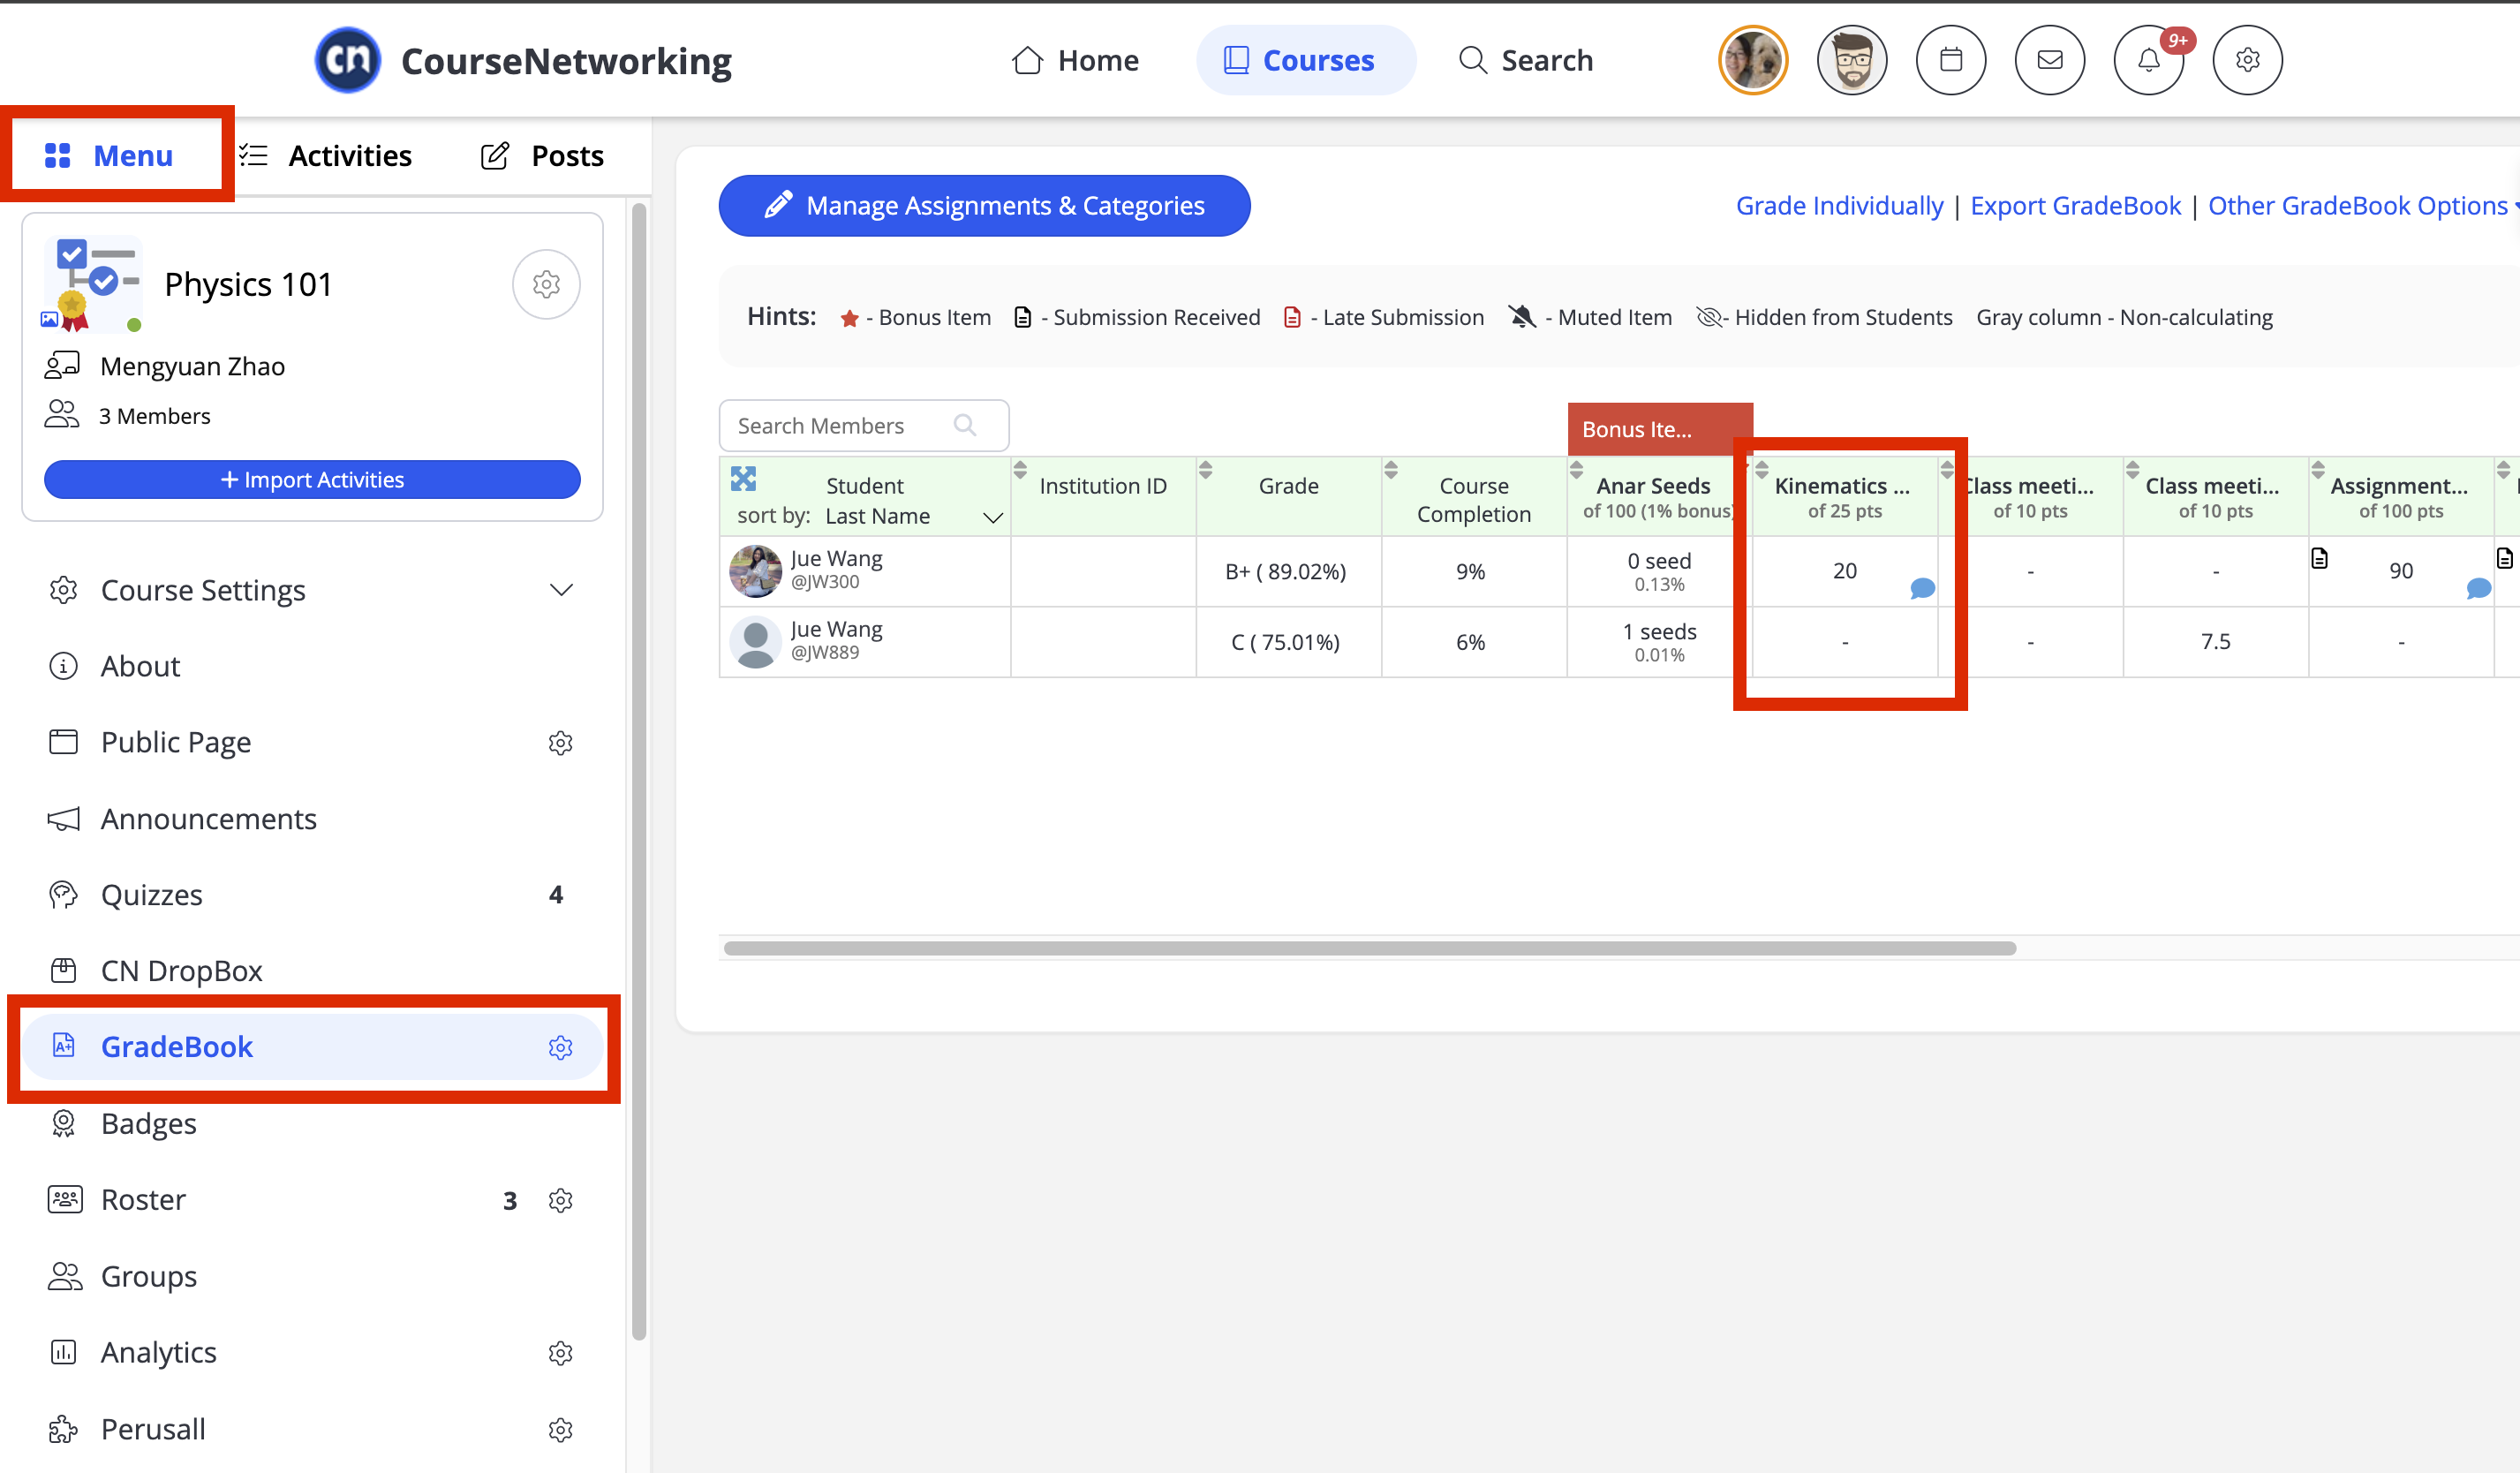
Task: Open the mail inbox envelope icon
Action: click(x=2049, y=60)
